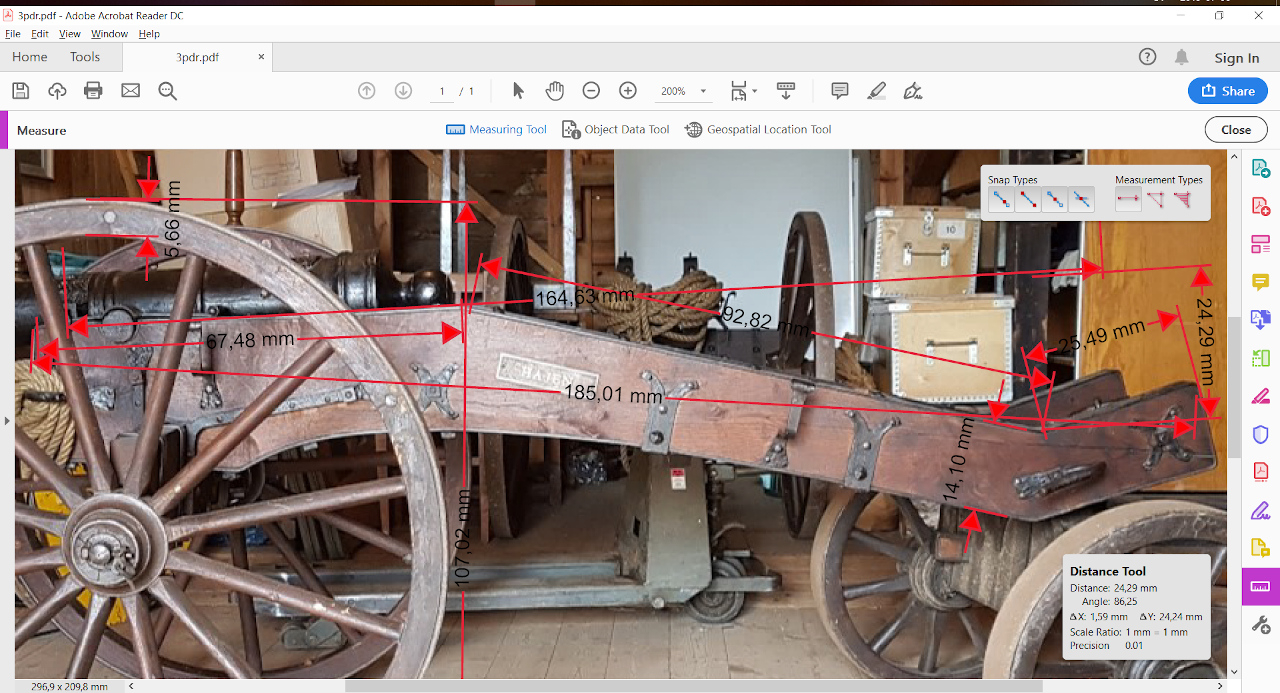The image size is (1280, 693).
Task: Open the Comment tool in right sidebar
Action: tap(1260, 282)
